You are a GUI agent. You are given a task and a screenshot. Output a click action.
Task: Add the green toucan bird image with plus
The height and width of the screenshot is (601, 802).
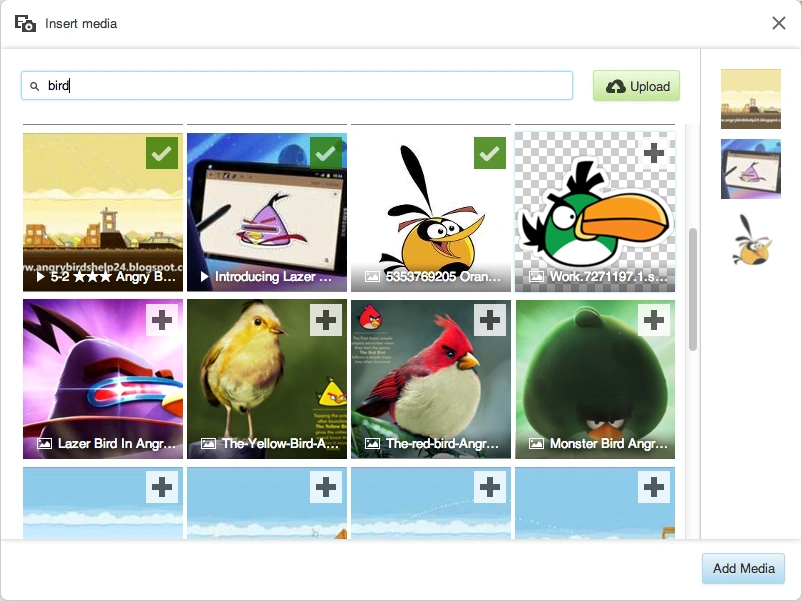[654, 153]
